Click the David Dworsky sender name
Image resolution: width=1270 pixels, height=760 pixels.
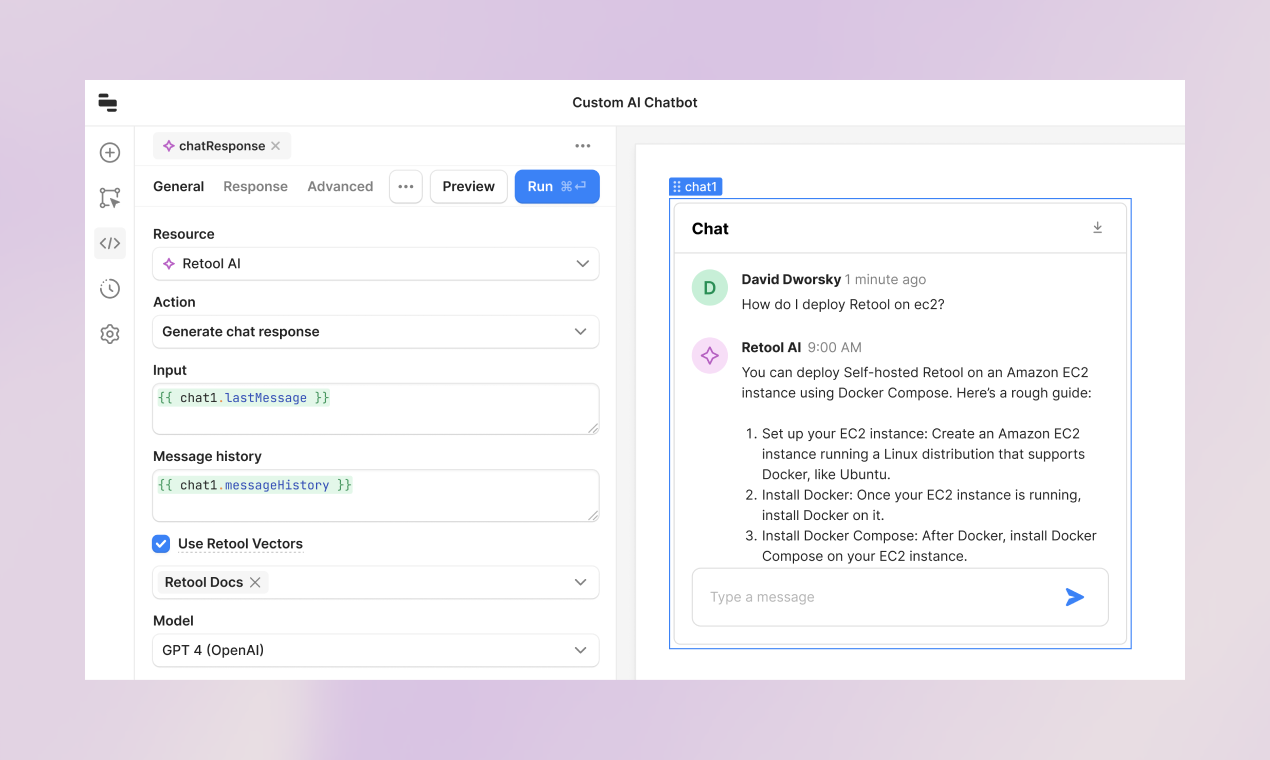click(791, 280)
